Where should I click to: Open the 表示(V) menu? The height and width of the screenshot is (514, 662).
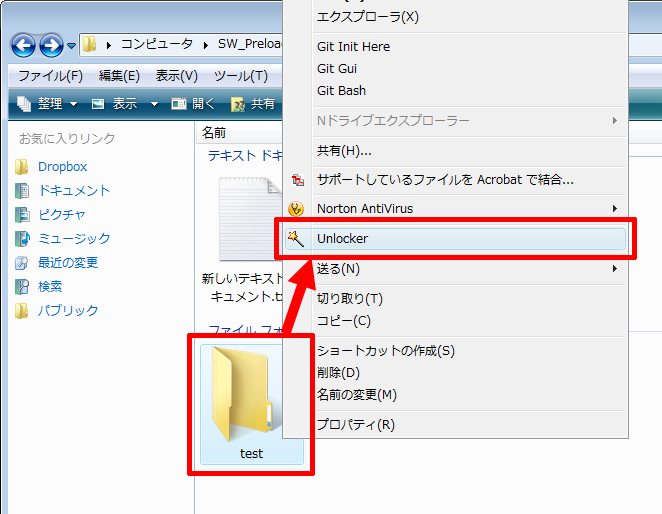tap(176, 76)
